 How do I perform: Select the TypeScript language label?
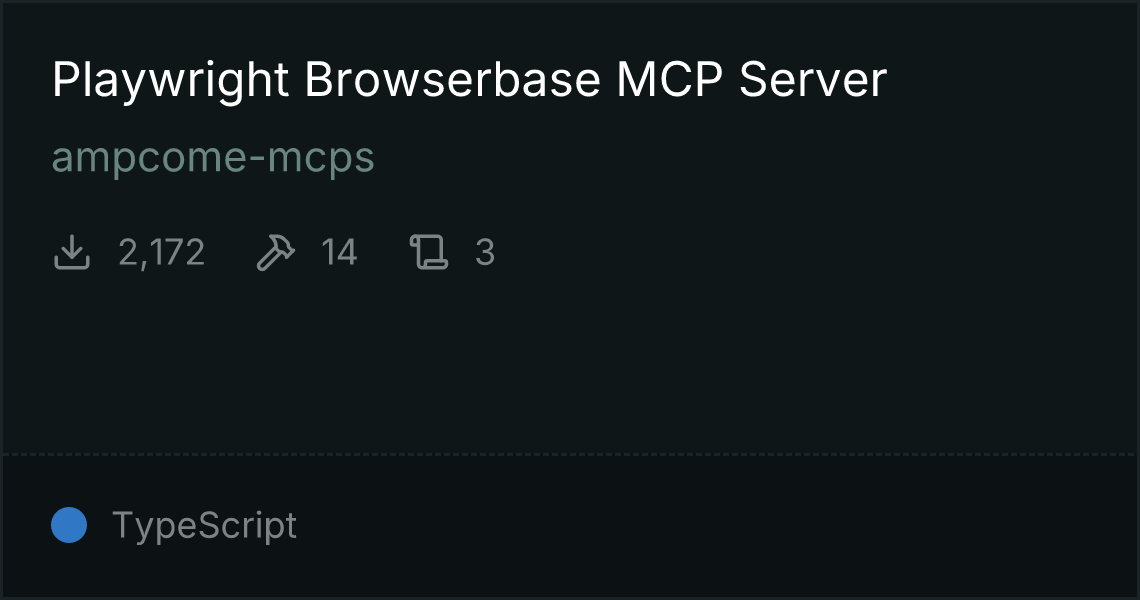click(204, 526)
